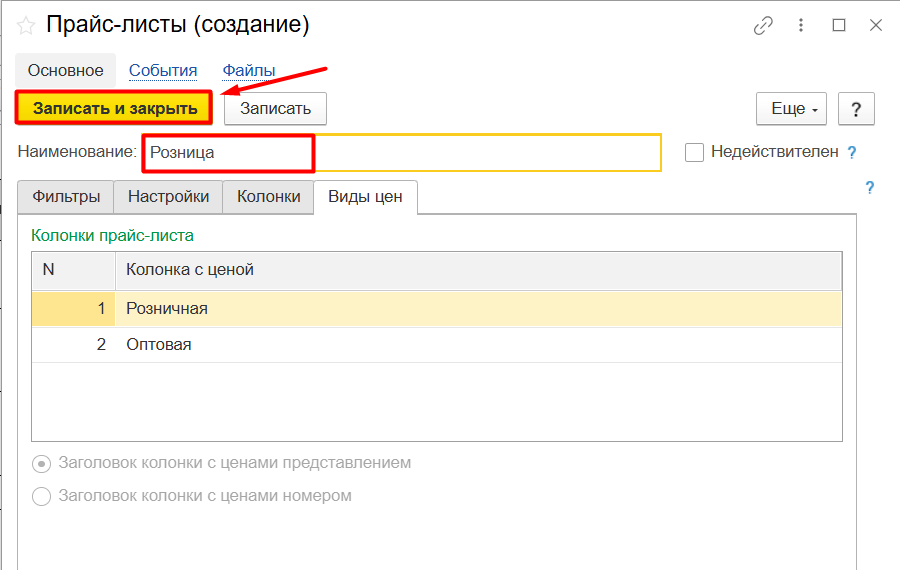Click the Записать button
This screenshot has height=570, width=900.
[275, 109]
